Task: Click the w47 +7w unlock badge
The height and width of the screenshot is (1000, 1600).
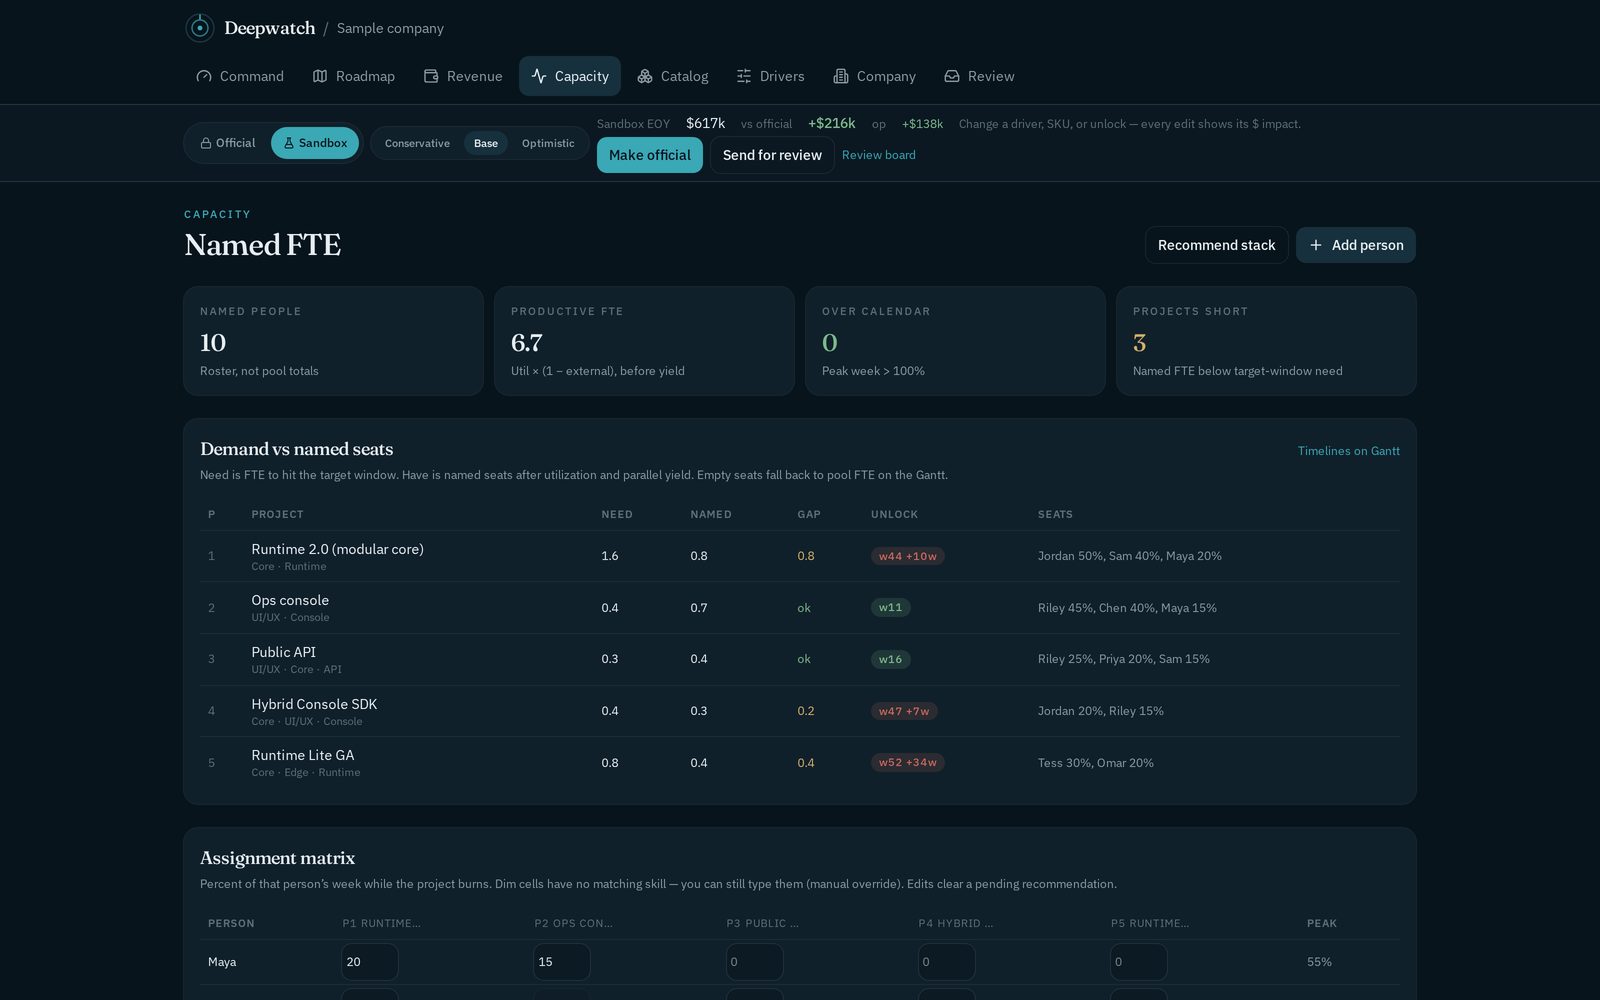Action: [x=904, y=711]
